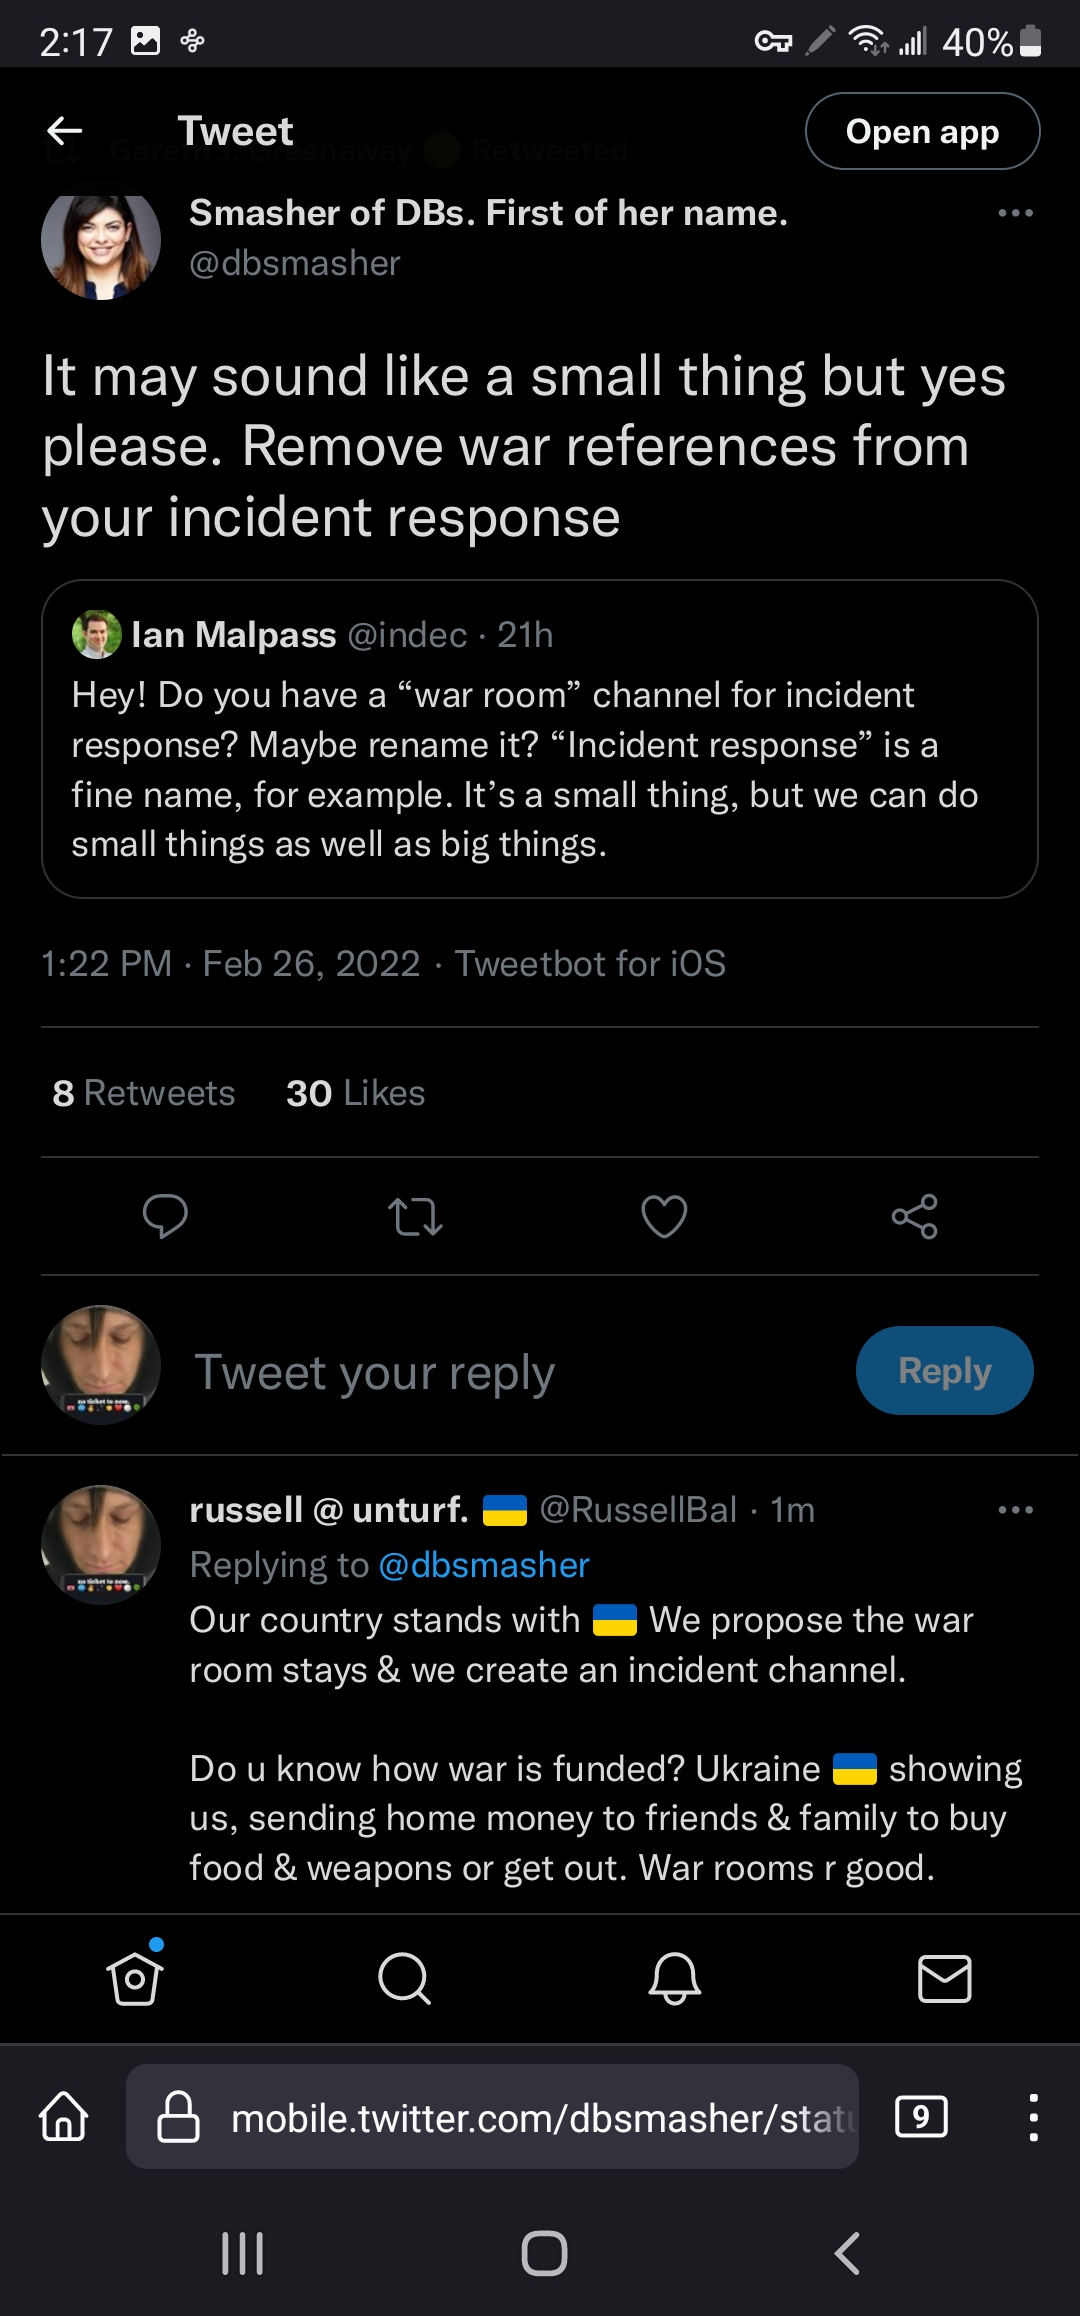Tap the reply speech bubble icon
The height and width of the screenshot is (2316, 1080).
point(165,1216)
